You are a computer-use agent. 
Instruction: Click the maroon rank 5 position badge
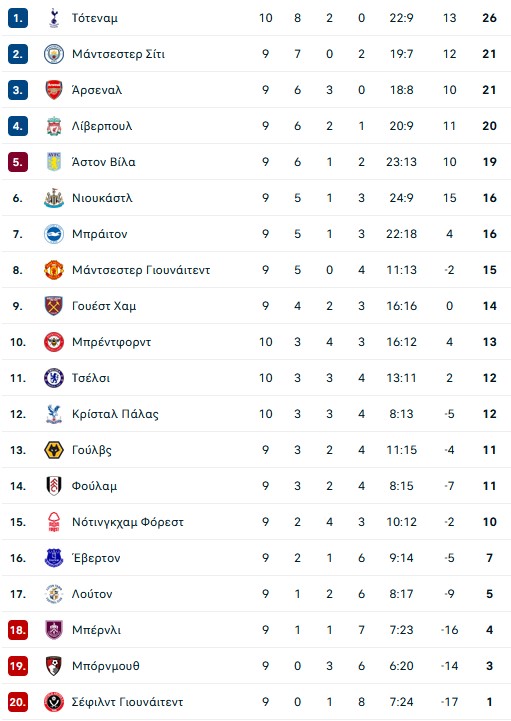[x=18, y=162]
